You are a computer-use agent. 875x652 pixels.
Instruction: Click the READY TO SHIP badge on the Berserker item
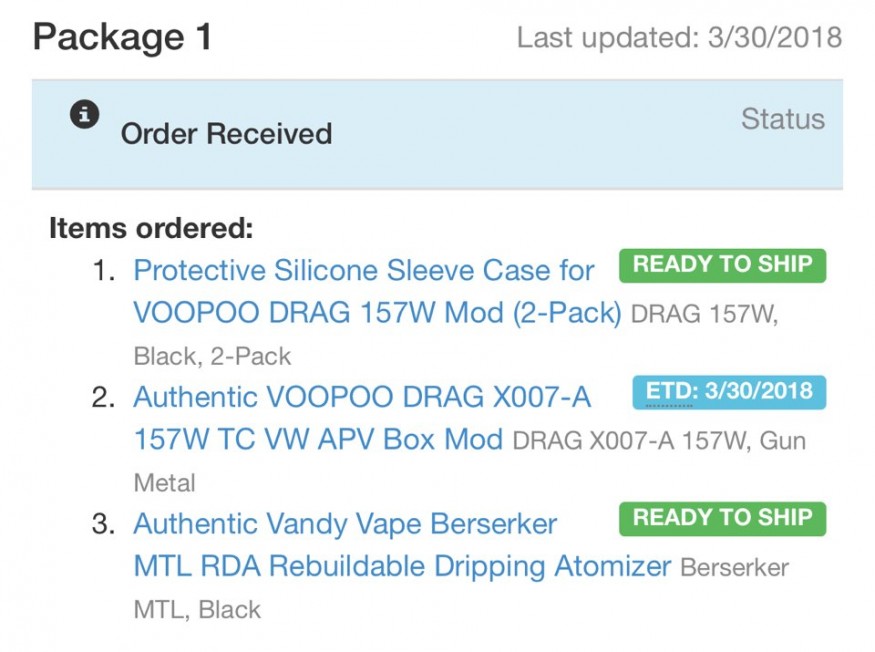[723, 518]
